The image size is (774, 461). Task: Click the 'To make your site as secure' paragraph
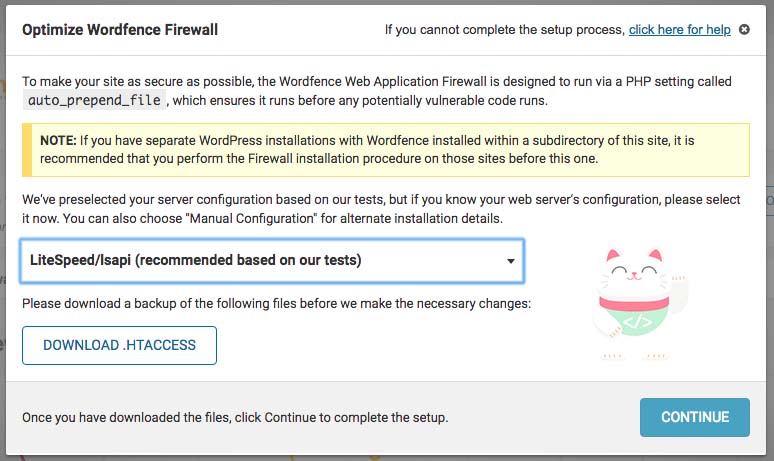(377, 91)
